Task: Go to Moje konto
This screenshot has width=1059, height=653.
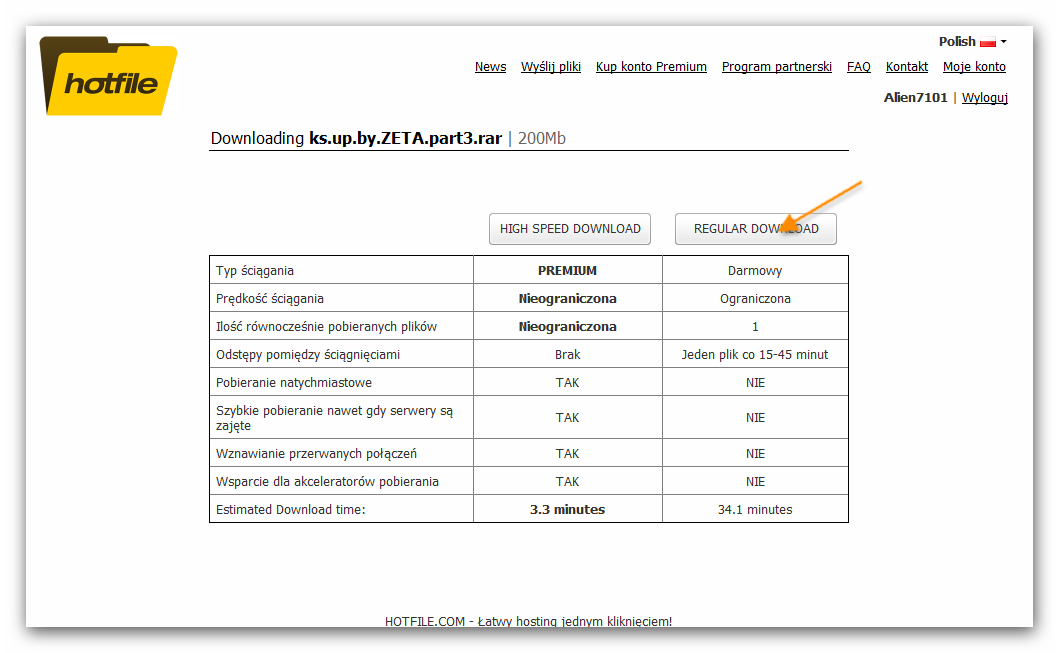Action: point(974,67)
